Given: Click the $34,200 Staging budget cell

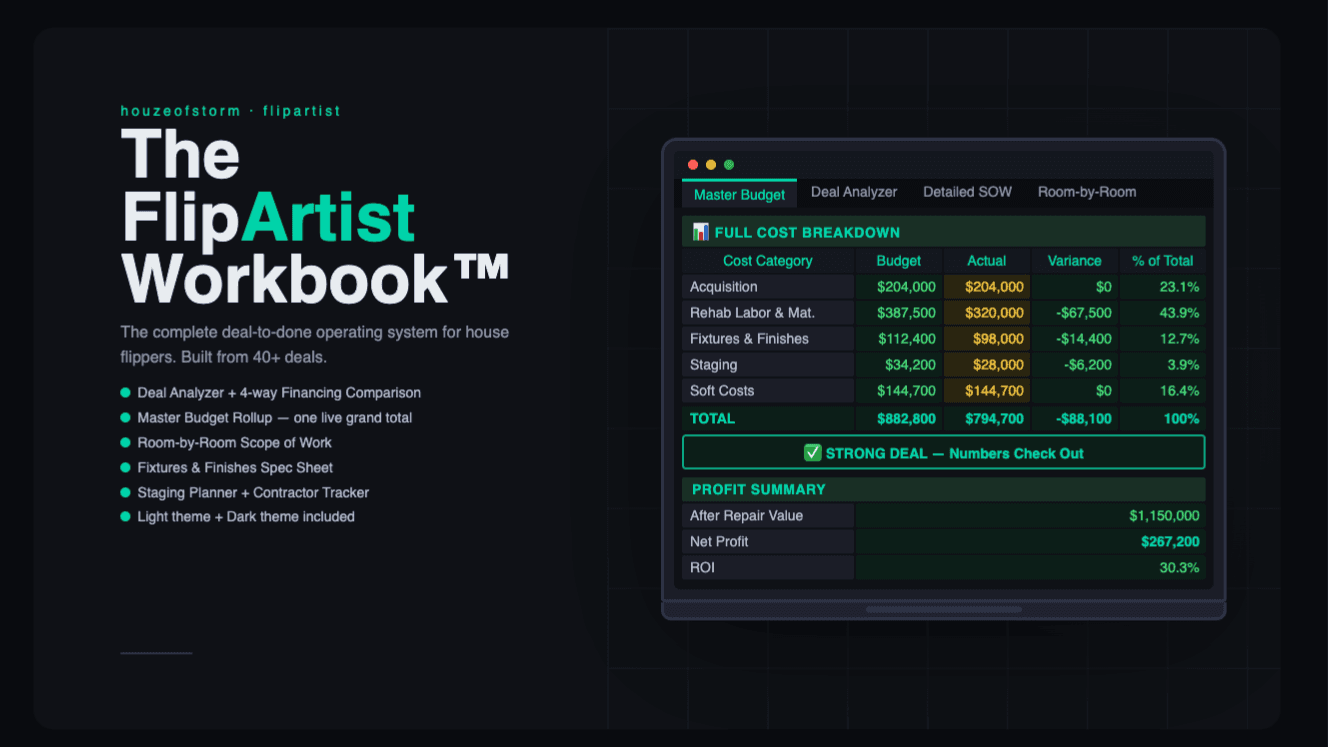Looking at the screenshot, I should tap(899, 365).
